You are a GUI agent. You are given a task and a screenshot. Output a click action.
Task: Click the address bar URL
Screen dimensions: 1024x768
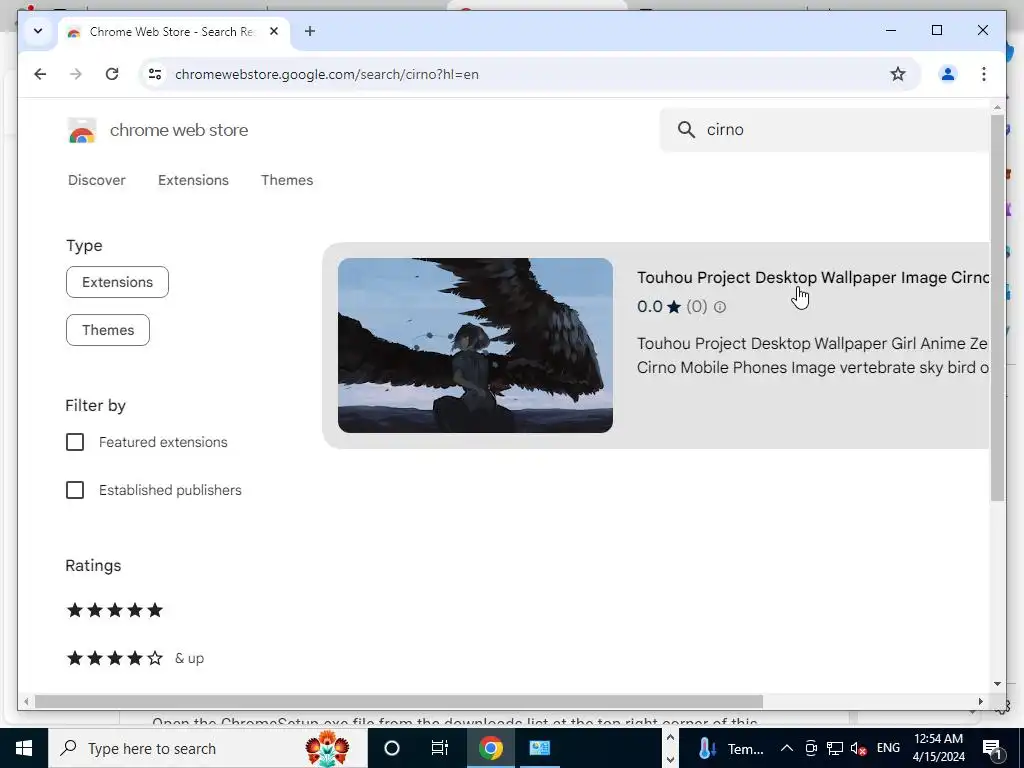coord(327,74)
